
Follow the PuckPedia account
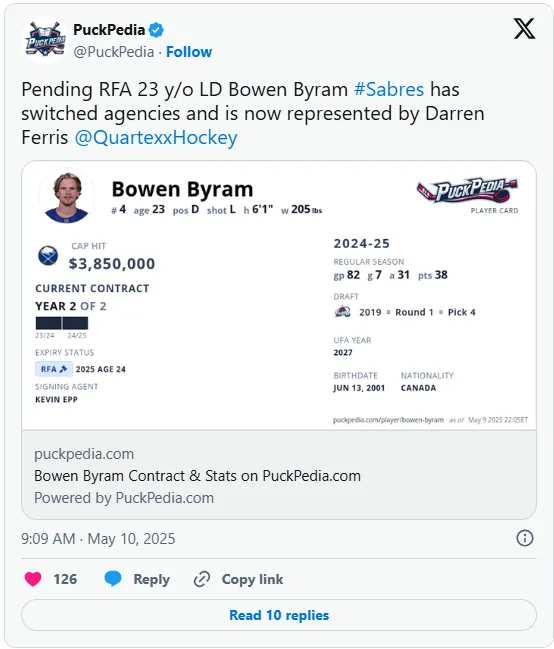point(189,52)
